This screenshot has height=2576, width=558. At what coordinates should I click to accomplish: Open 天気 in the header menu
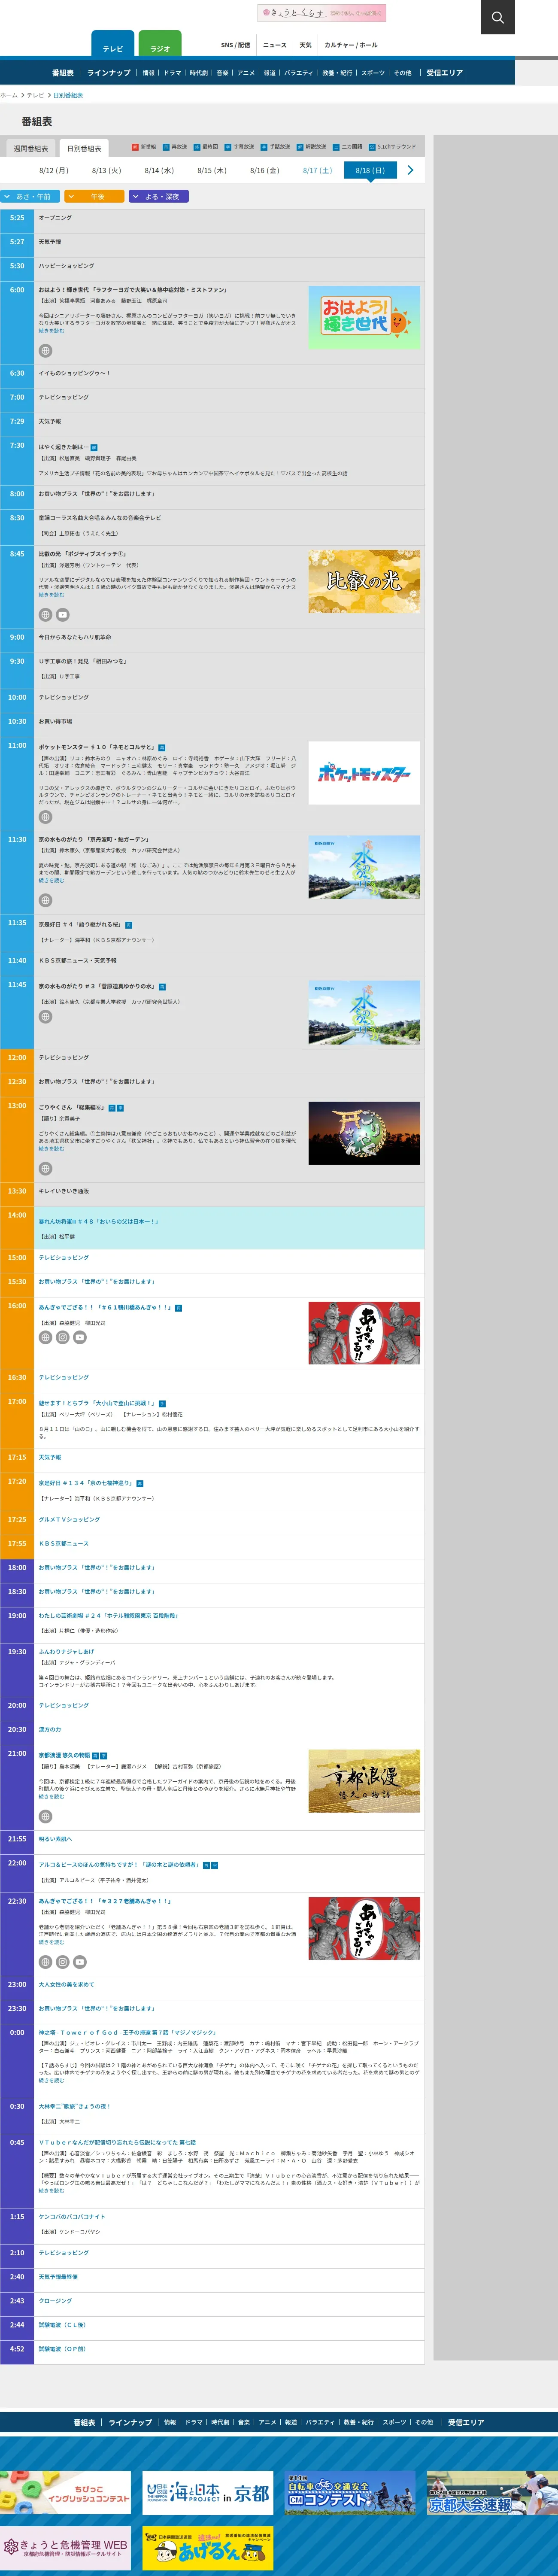(x=306, y=45)
